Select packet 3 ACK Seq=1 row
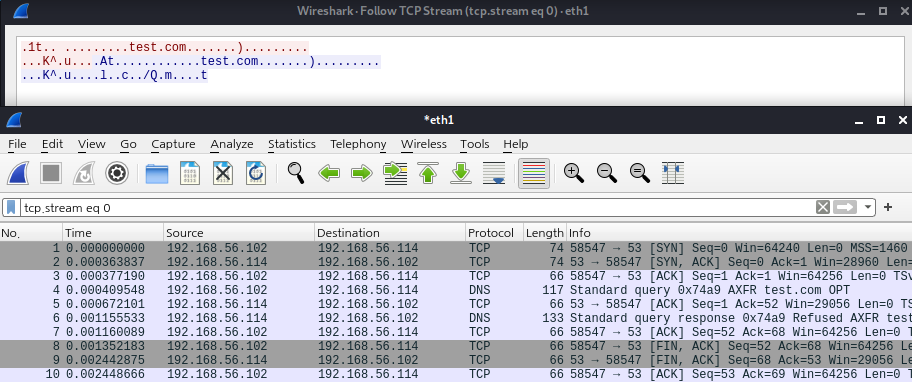912x385 pixels. [x=456, y=276]
